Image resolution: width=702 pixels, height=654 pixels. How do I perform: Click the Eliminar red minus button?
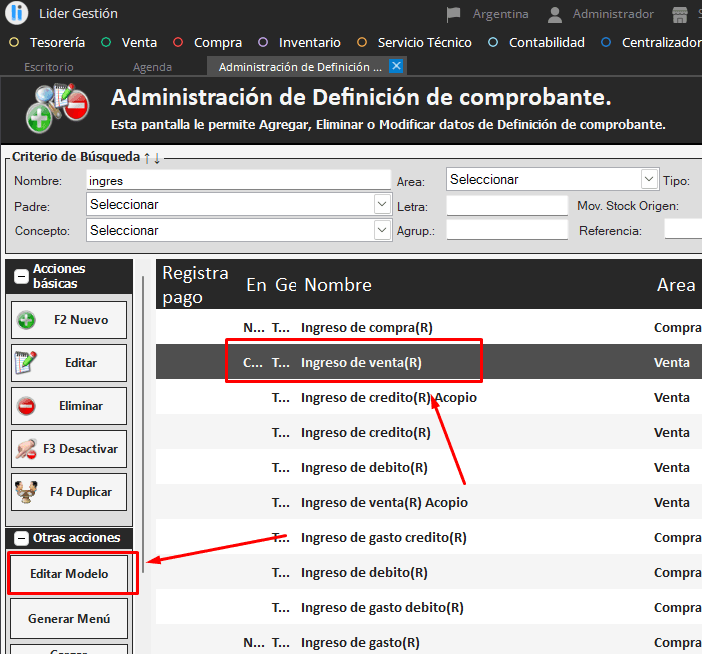69,406
